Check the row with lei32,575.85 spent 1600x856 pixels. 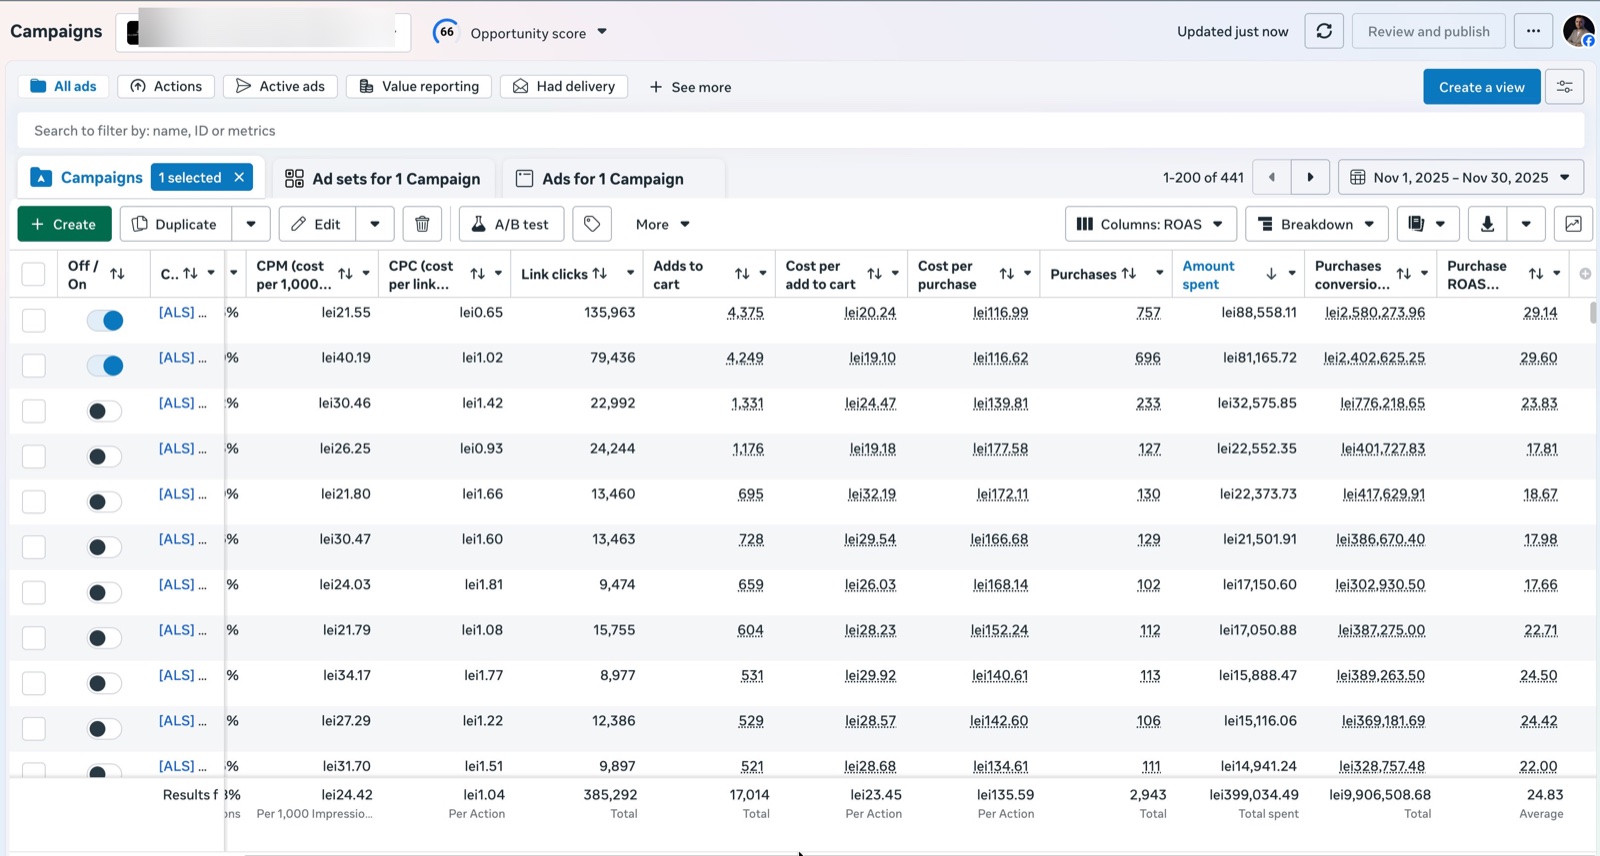click(33, 411)
